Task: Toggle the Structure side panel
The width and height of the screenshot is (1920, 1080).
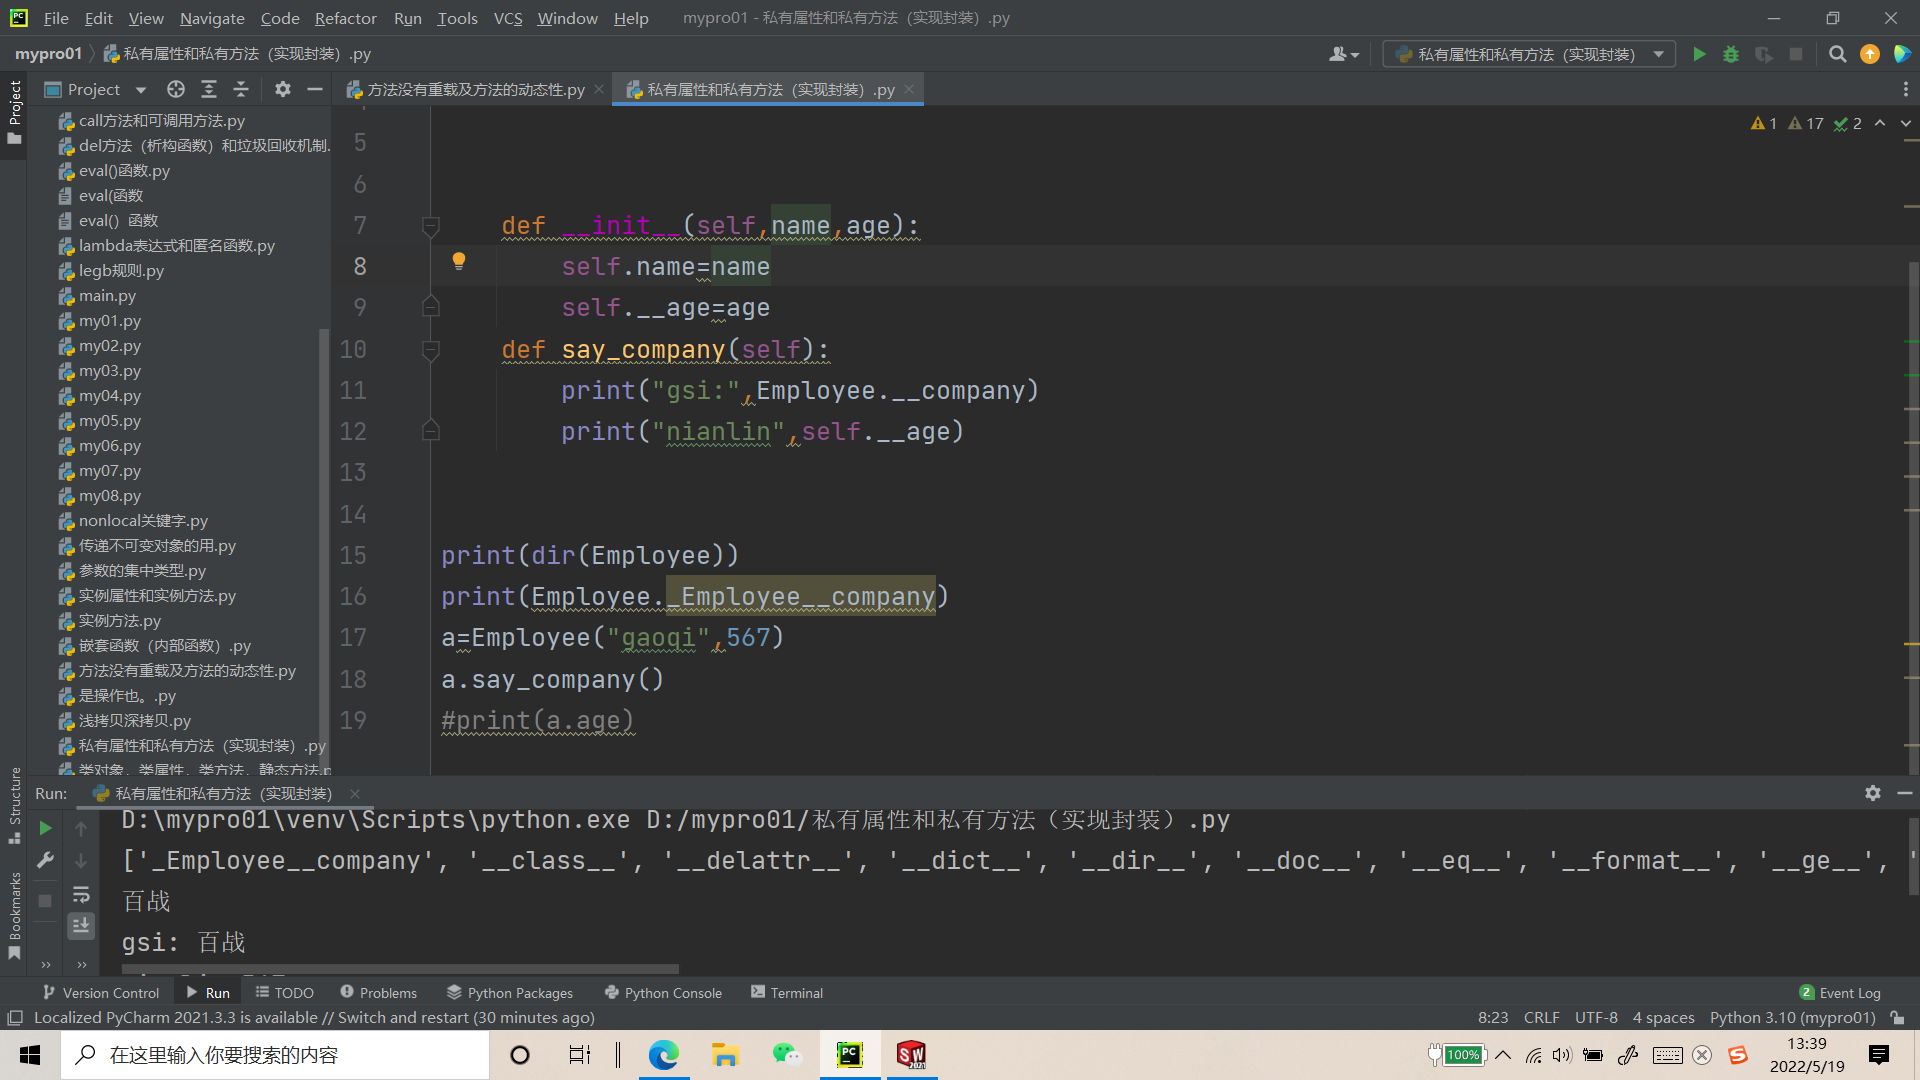Action: (x=14, y=804)
